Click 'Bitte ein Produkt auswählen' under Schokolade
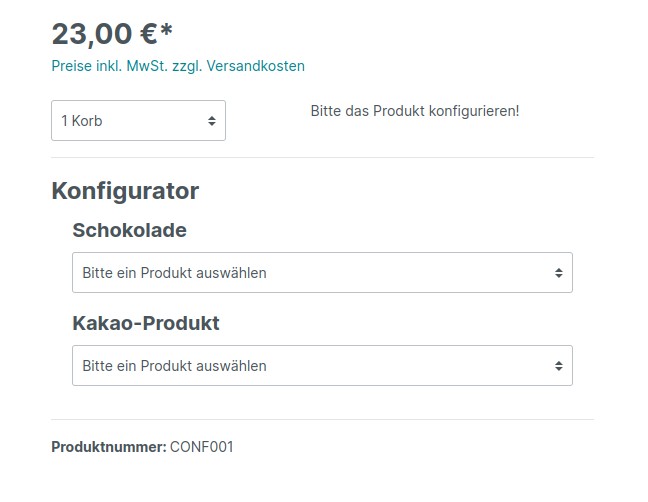The width and height of the screenshot is (648, 502). (x=174, y=273)
